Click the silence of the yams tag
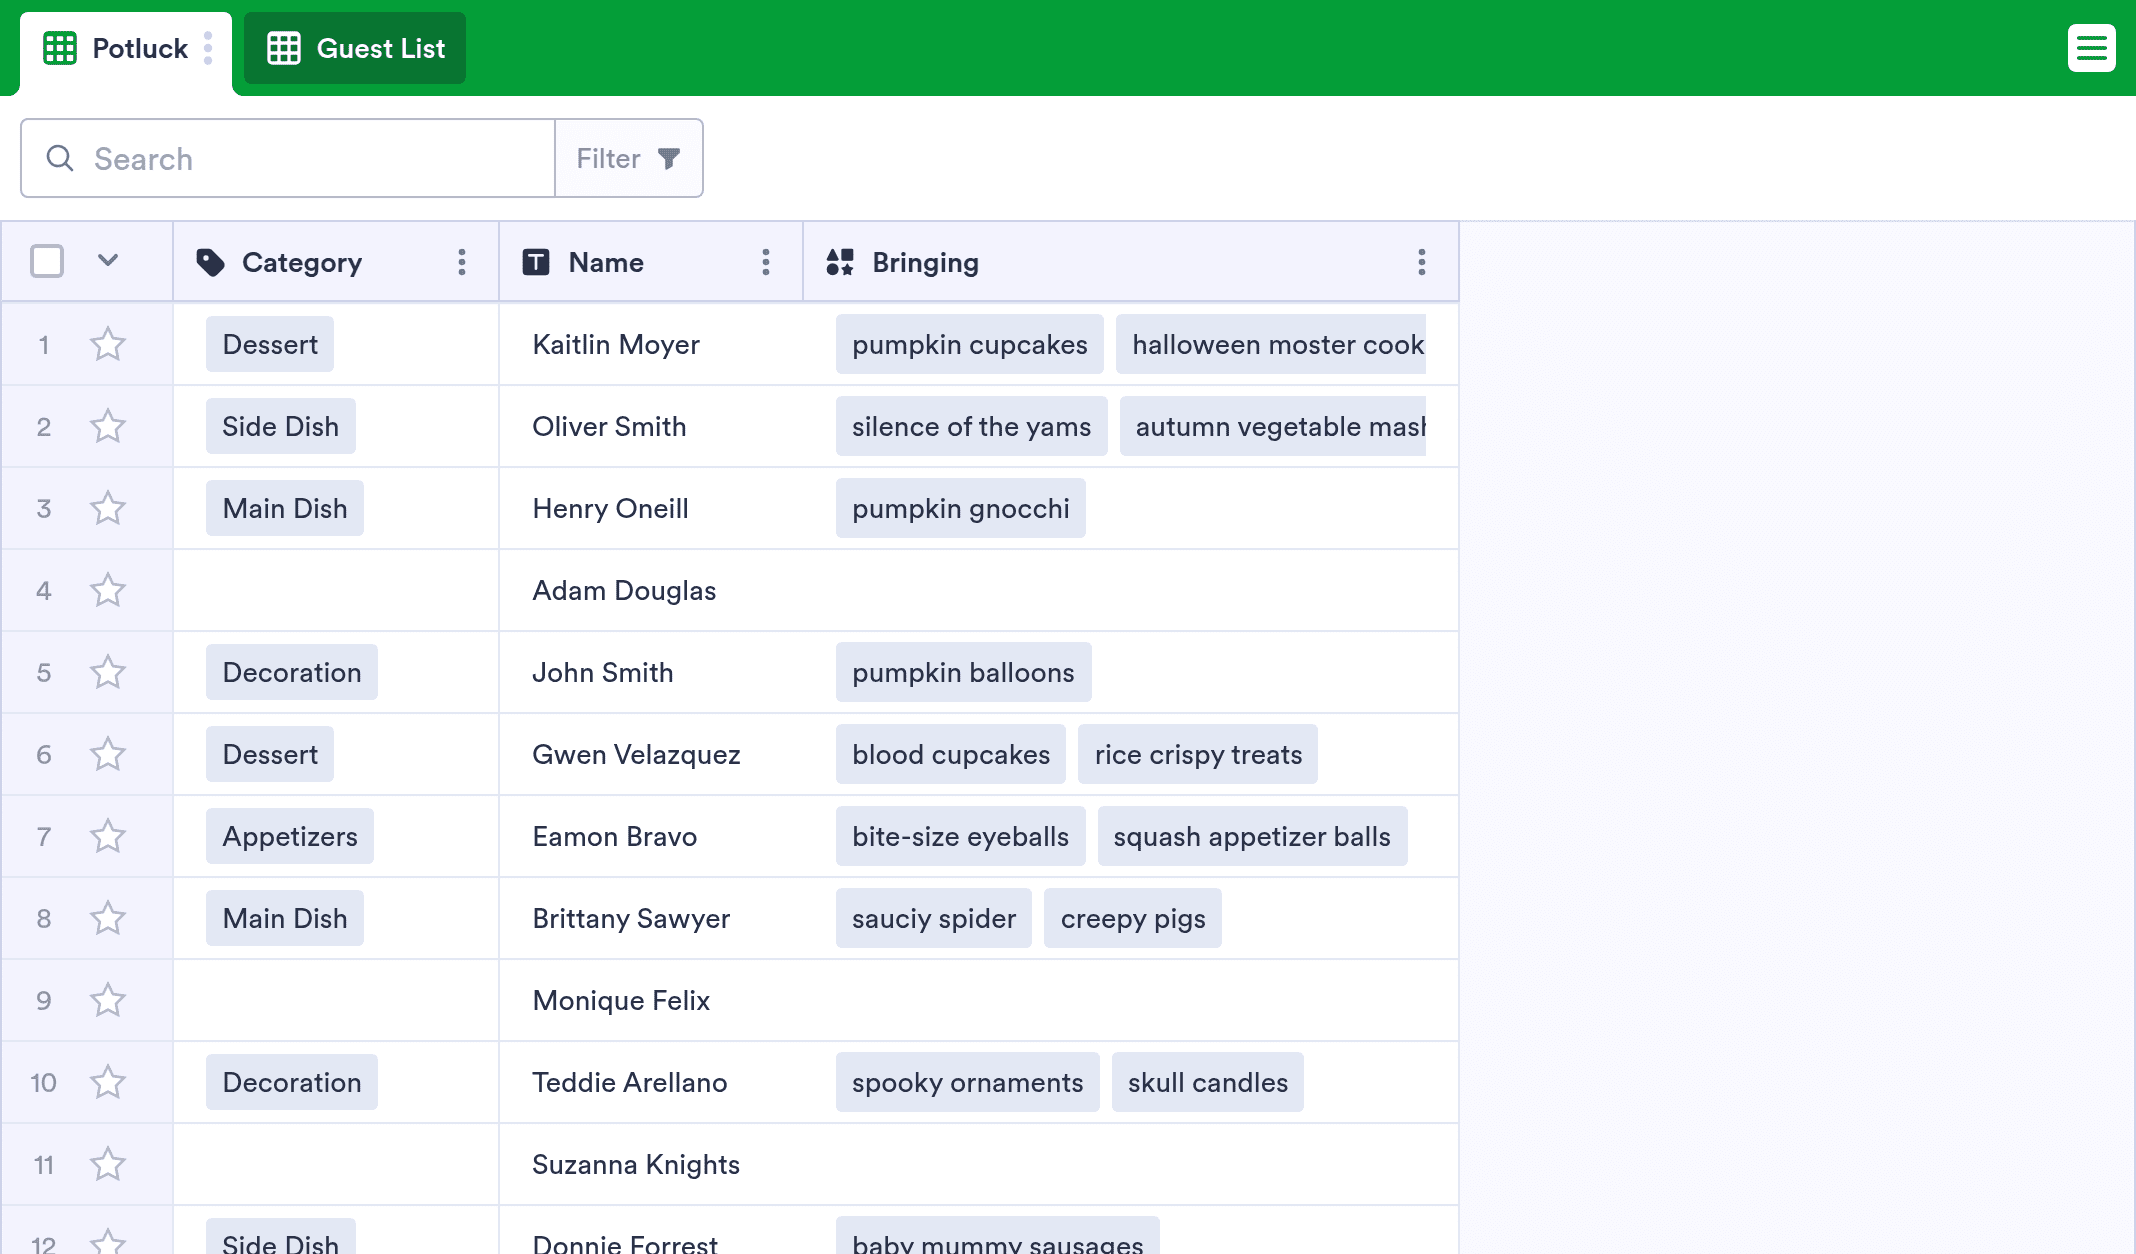 972,426
